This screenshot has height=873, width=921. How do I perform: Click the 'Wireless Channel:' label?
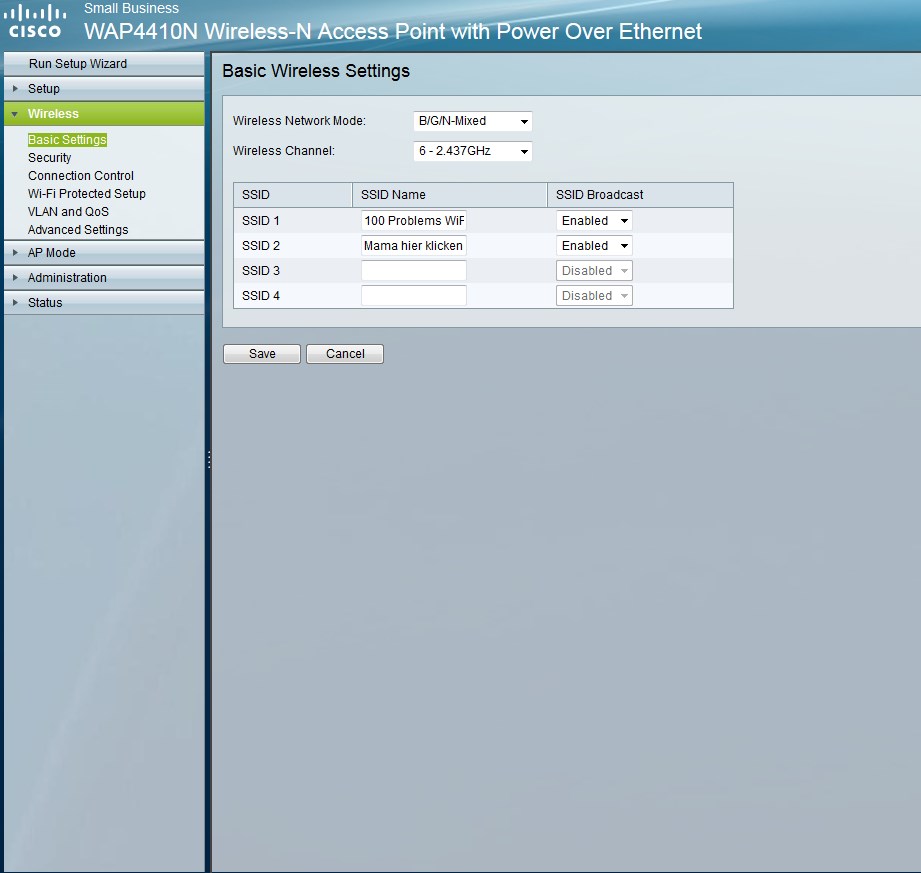[284, 150]
